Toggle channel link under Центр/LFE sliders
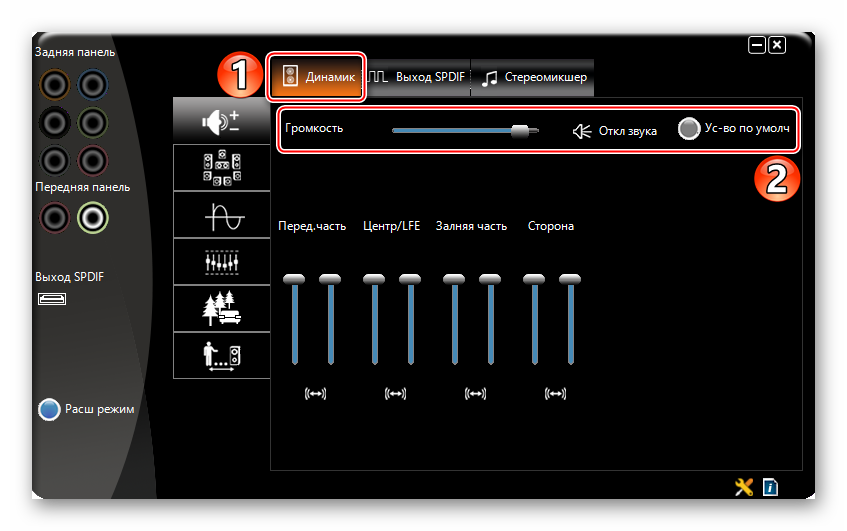 (394, 394)
